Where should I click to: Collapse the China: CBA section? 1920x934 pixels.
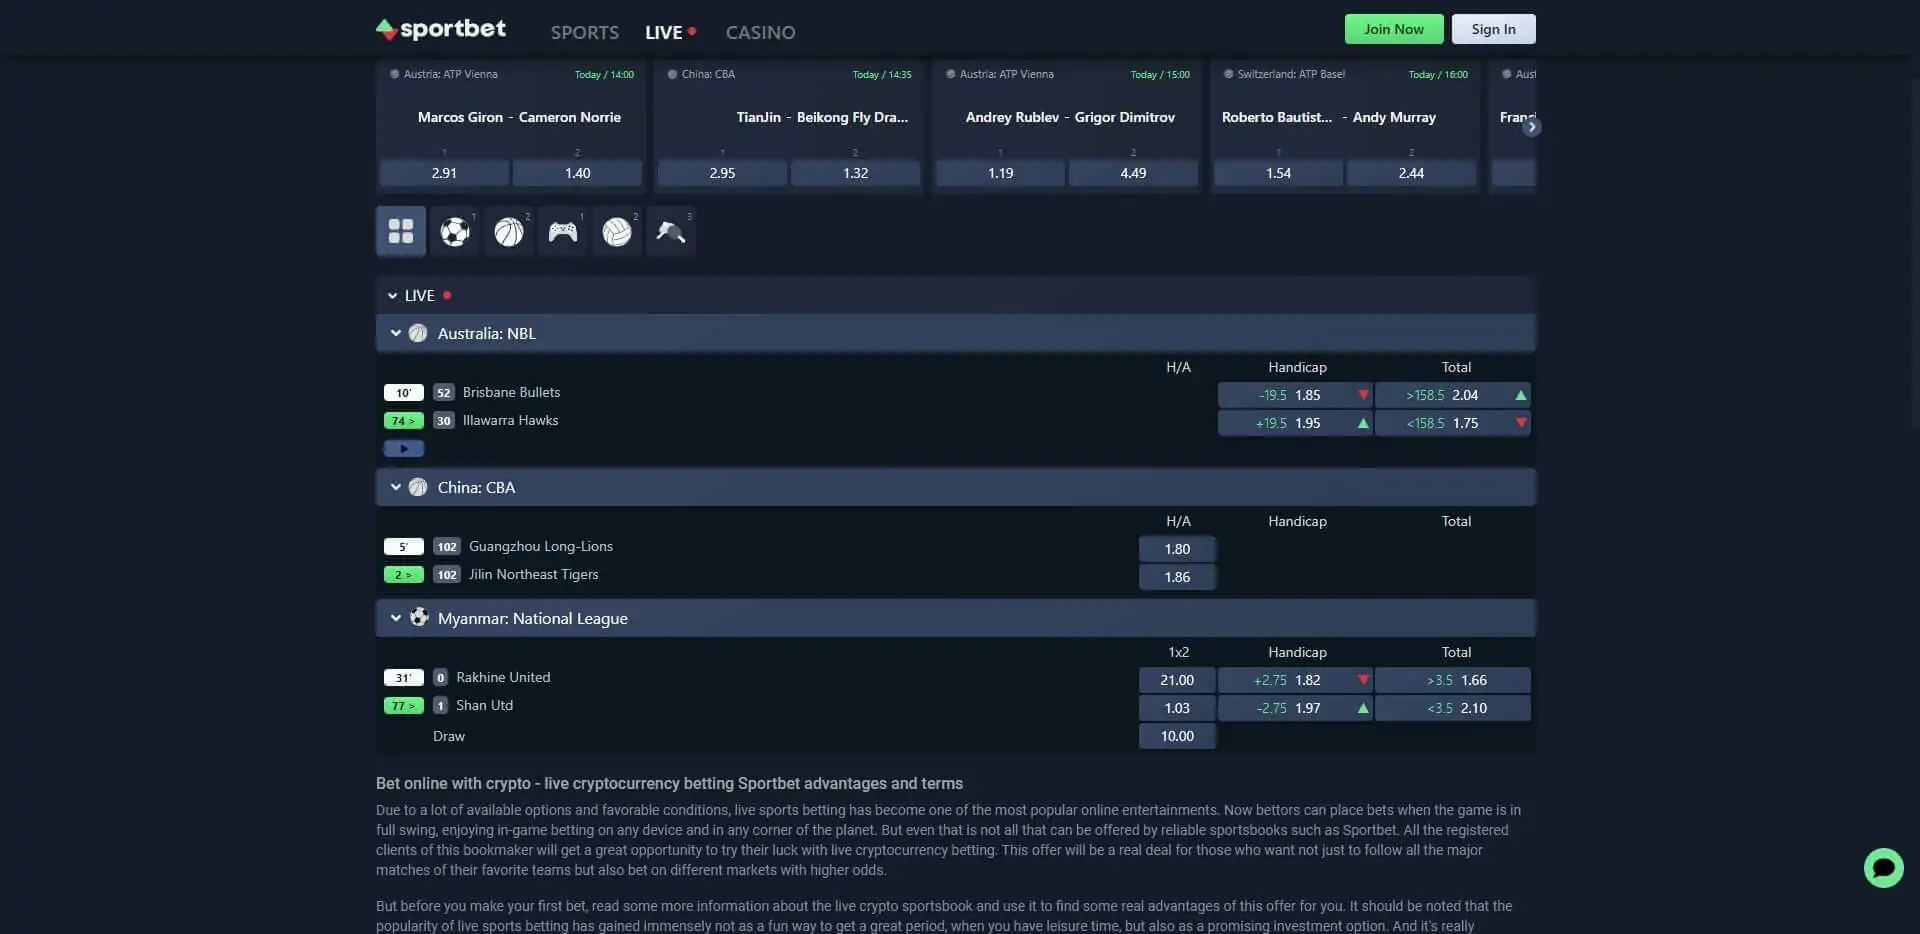point(395,487)
